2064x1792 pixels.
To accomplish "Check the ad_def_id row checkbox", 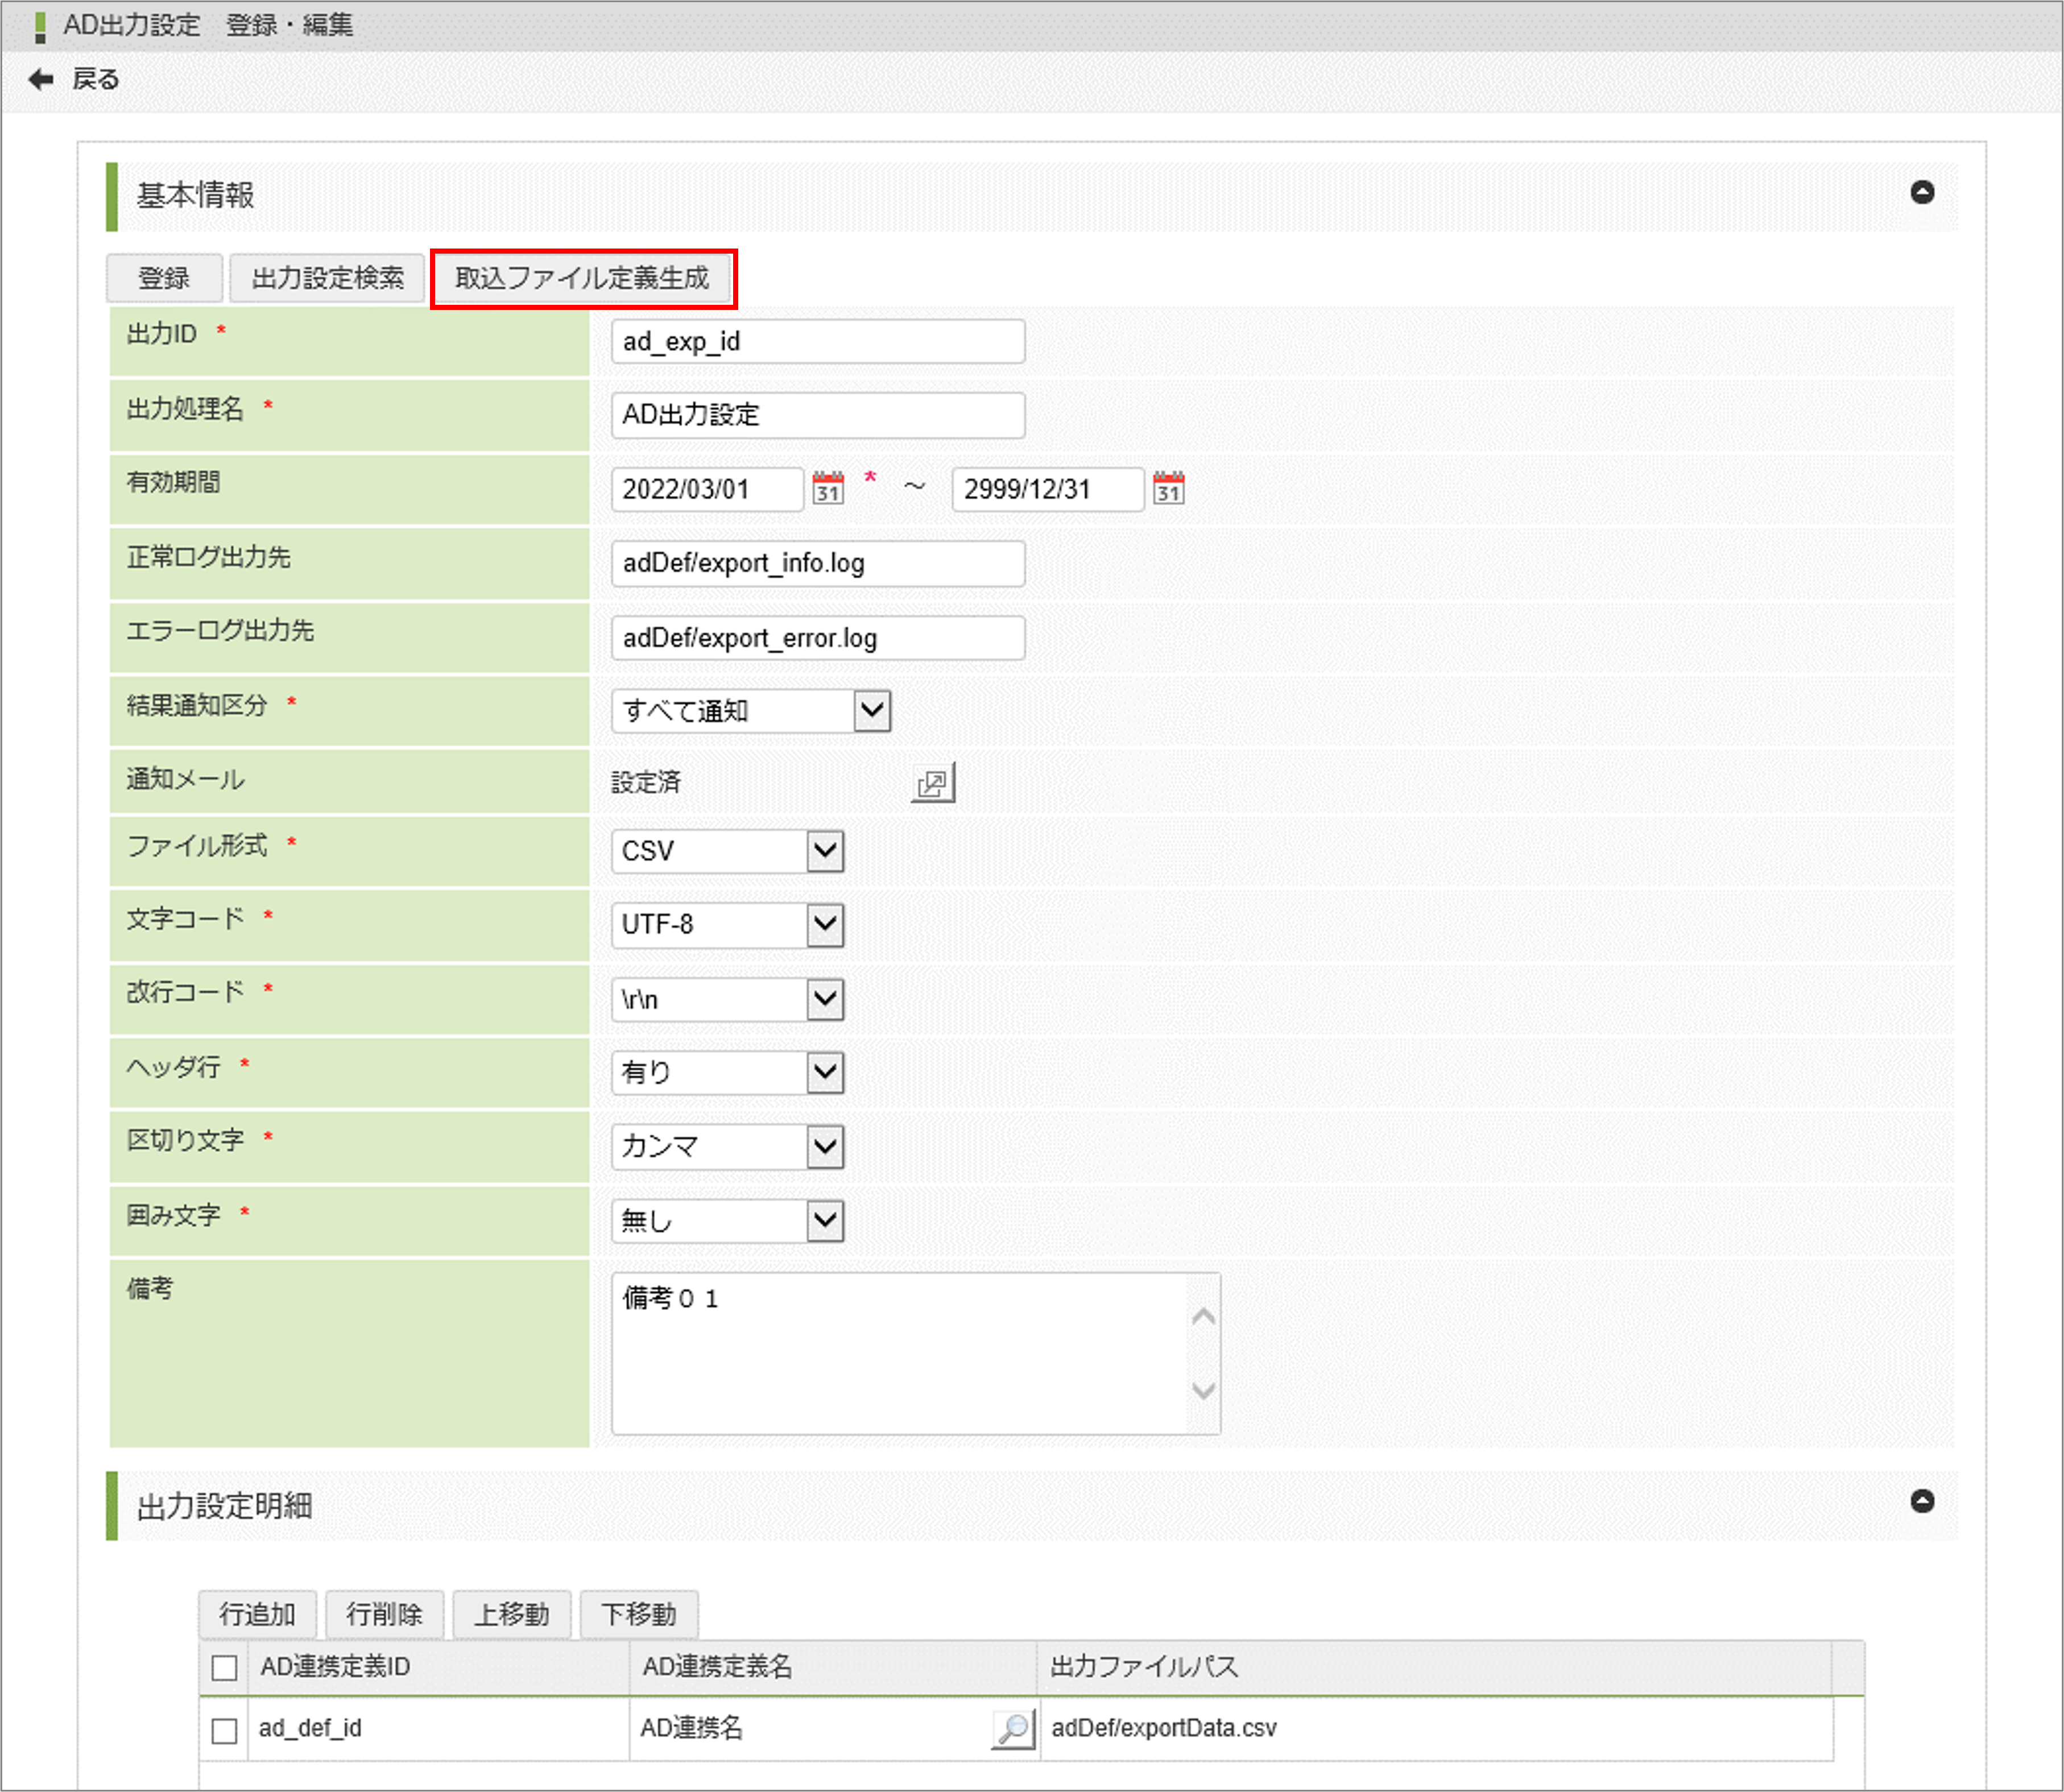I will coord(224,1730).
